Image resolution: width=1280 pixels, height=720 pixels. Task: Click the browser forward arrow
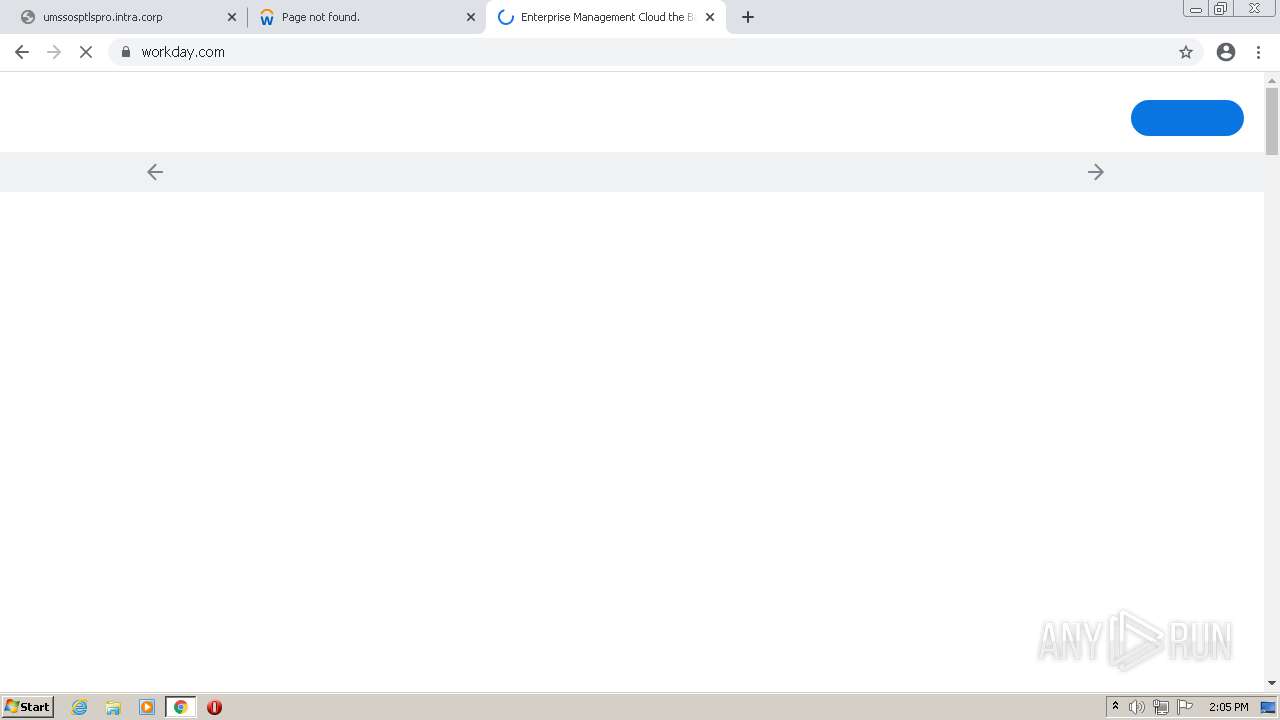coord(54,52)
